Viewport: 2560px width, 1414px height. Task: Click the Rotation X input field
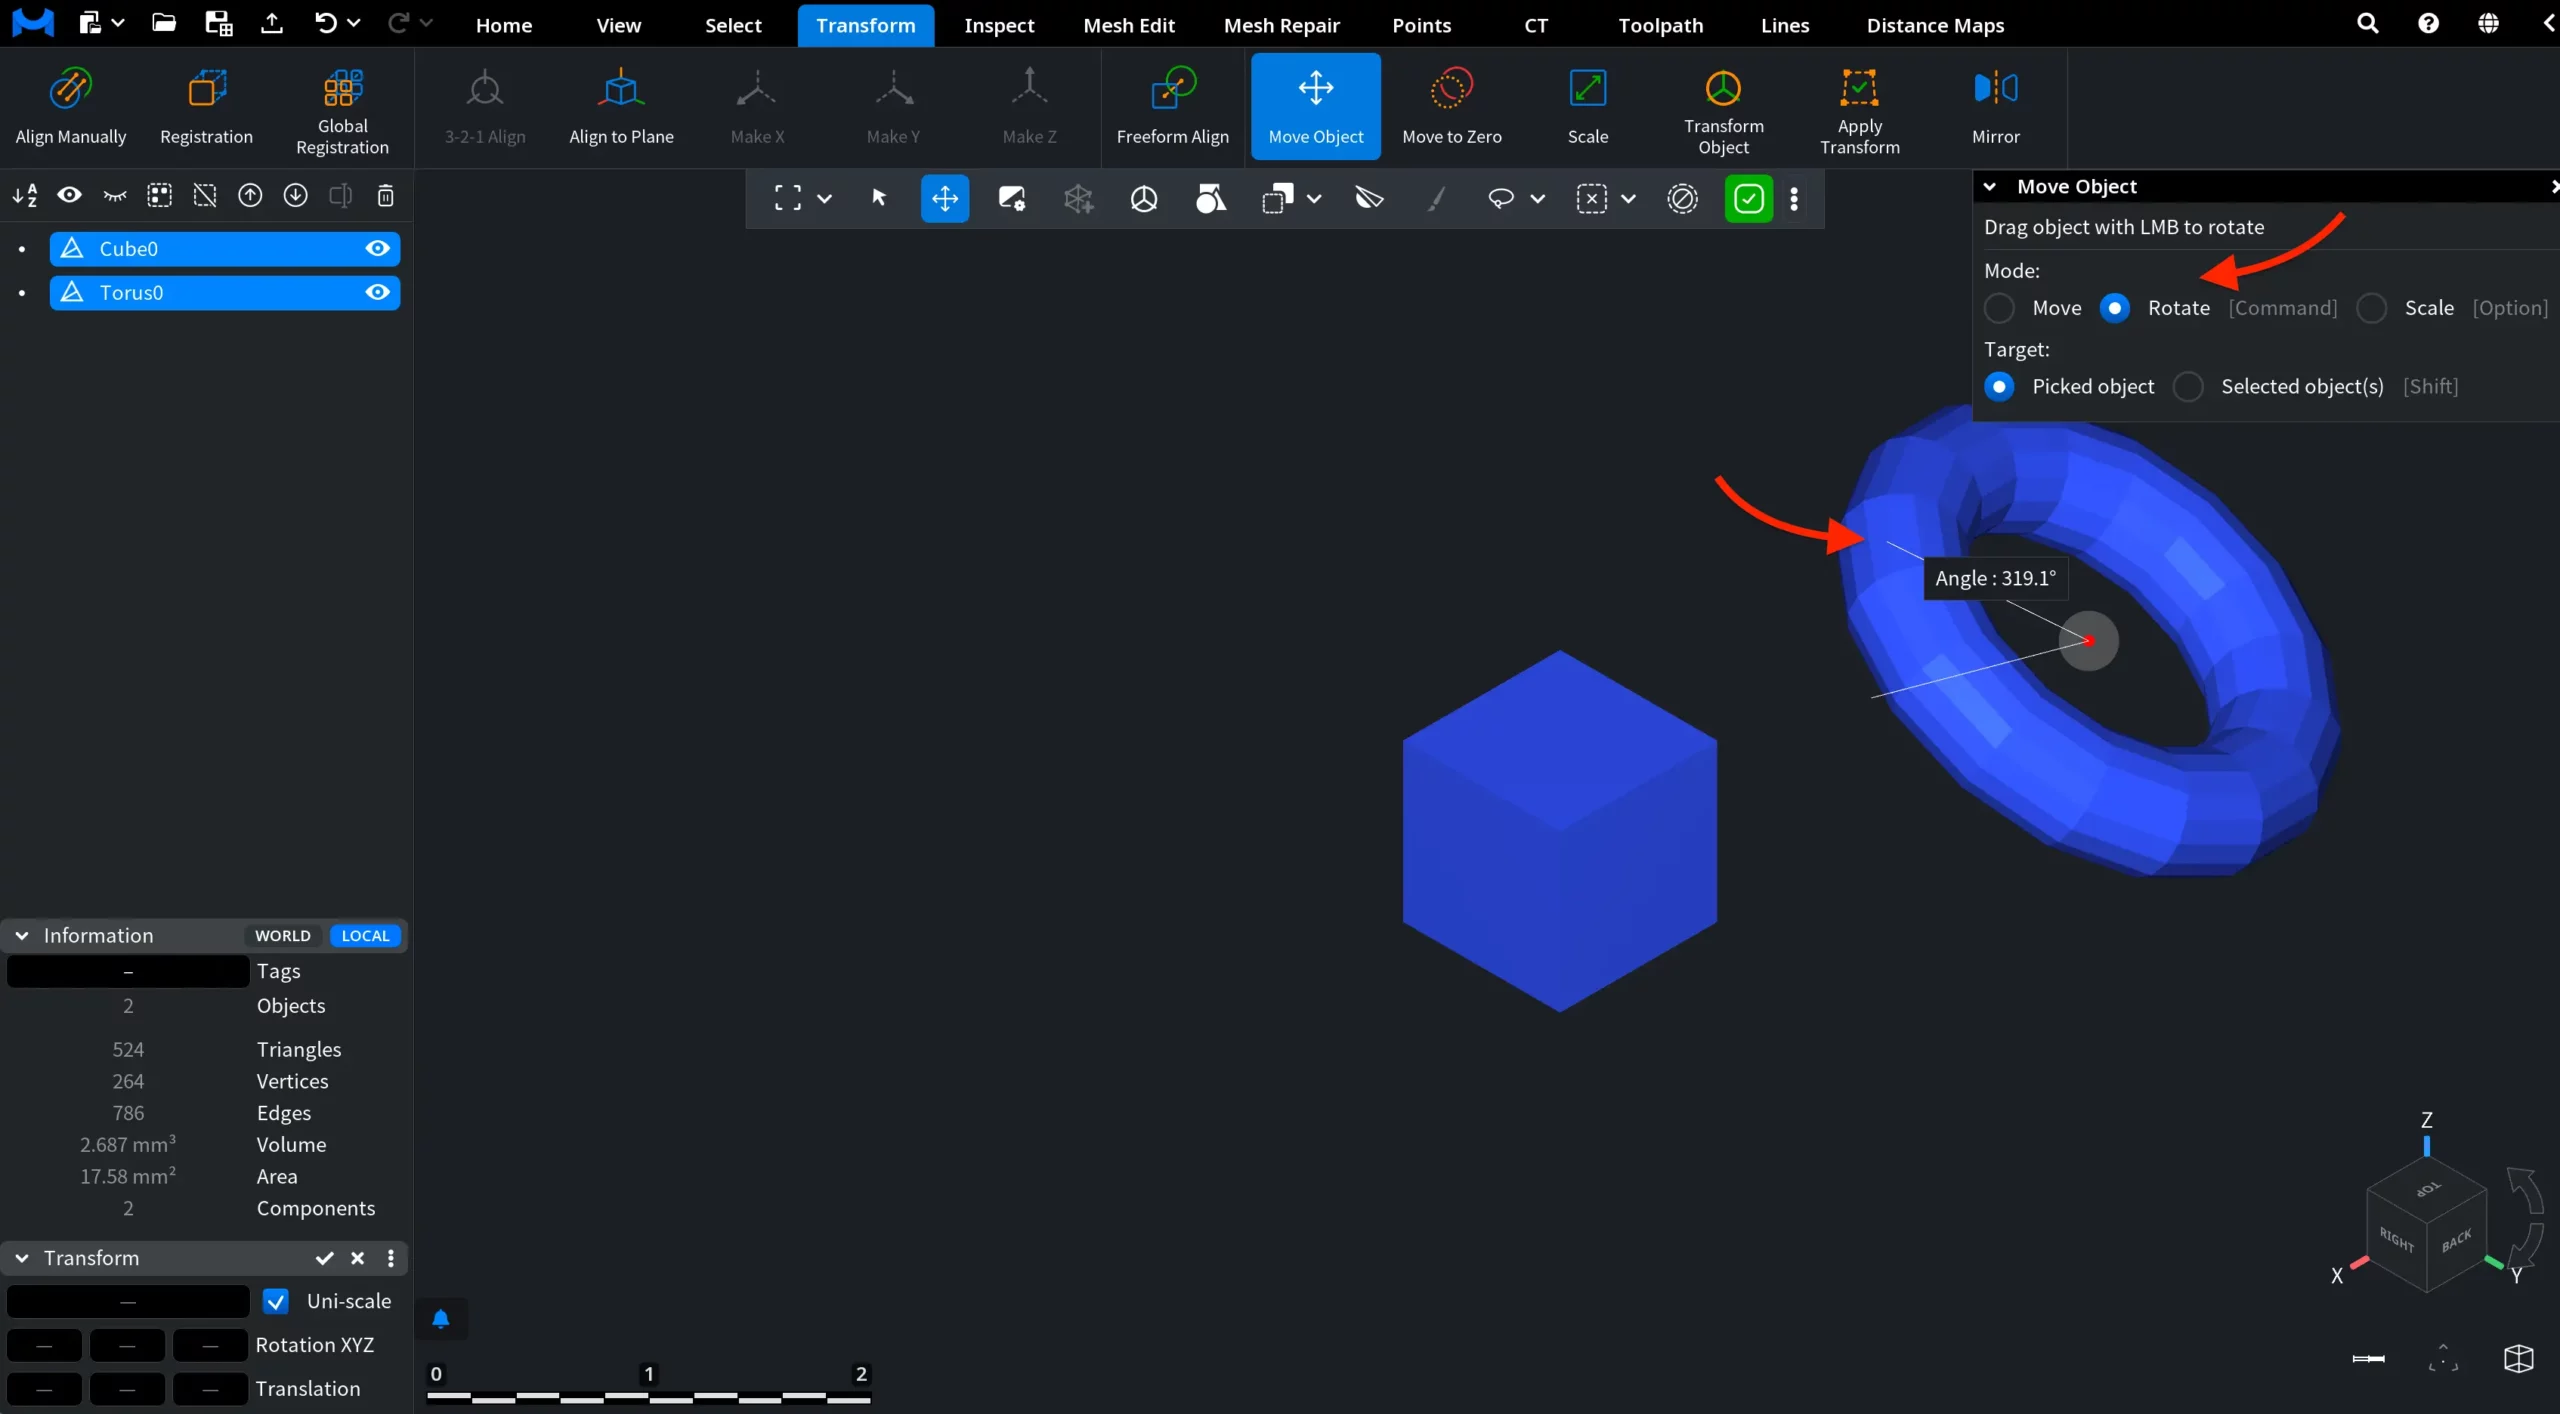tap(44, 1345)
